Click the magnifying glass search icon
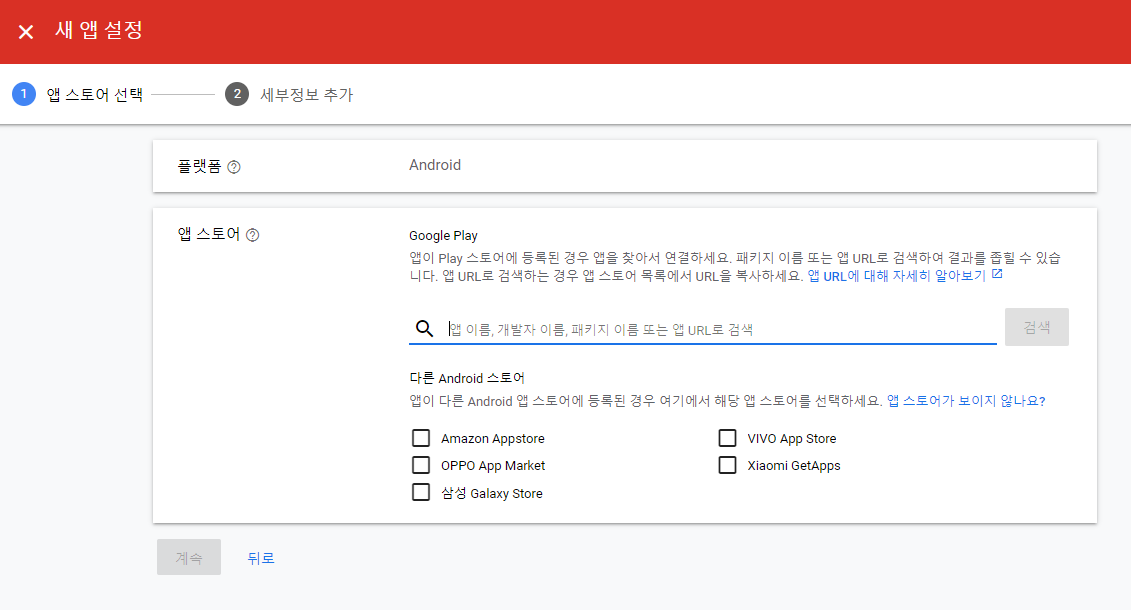 pos(424,329)
